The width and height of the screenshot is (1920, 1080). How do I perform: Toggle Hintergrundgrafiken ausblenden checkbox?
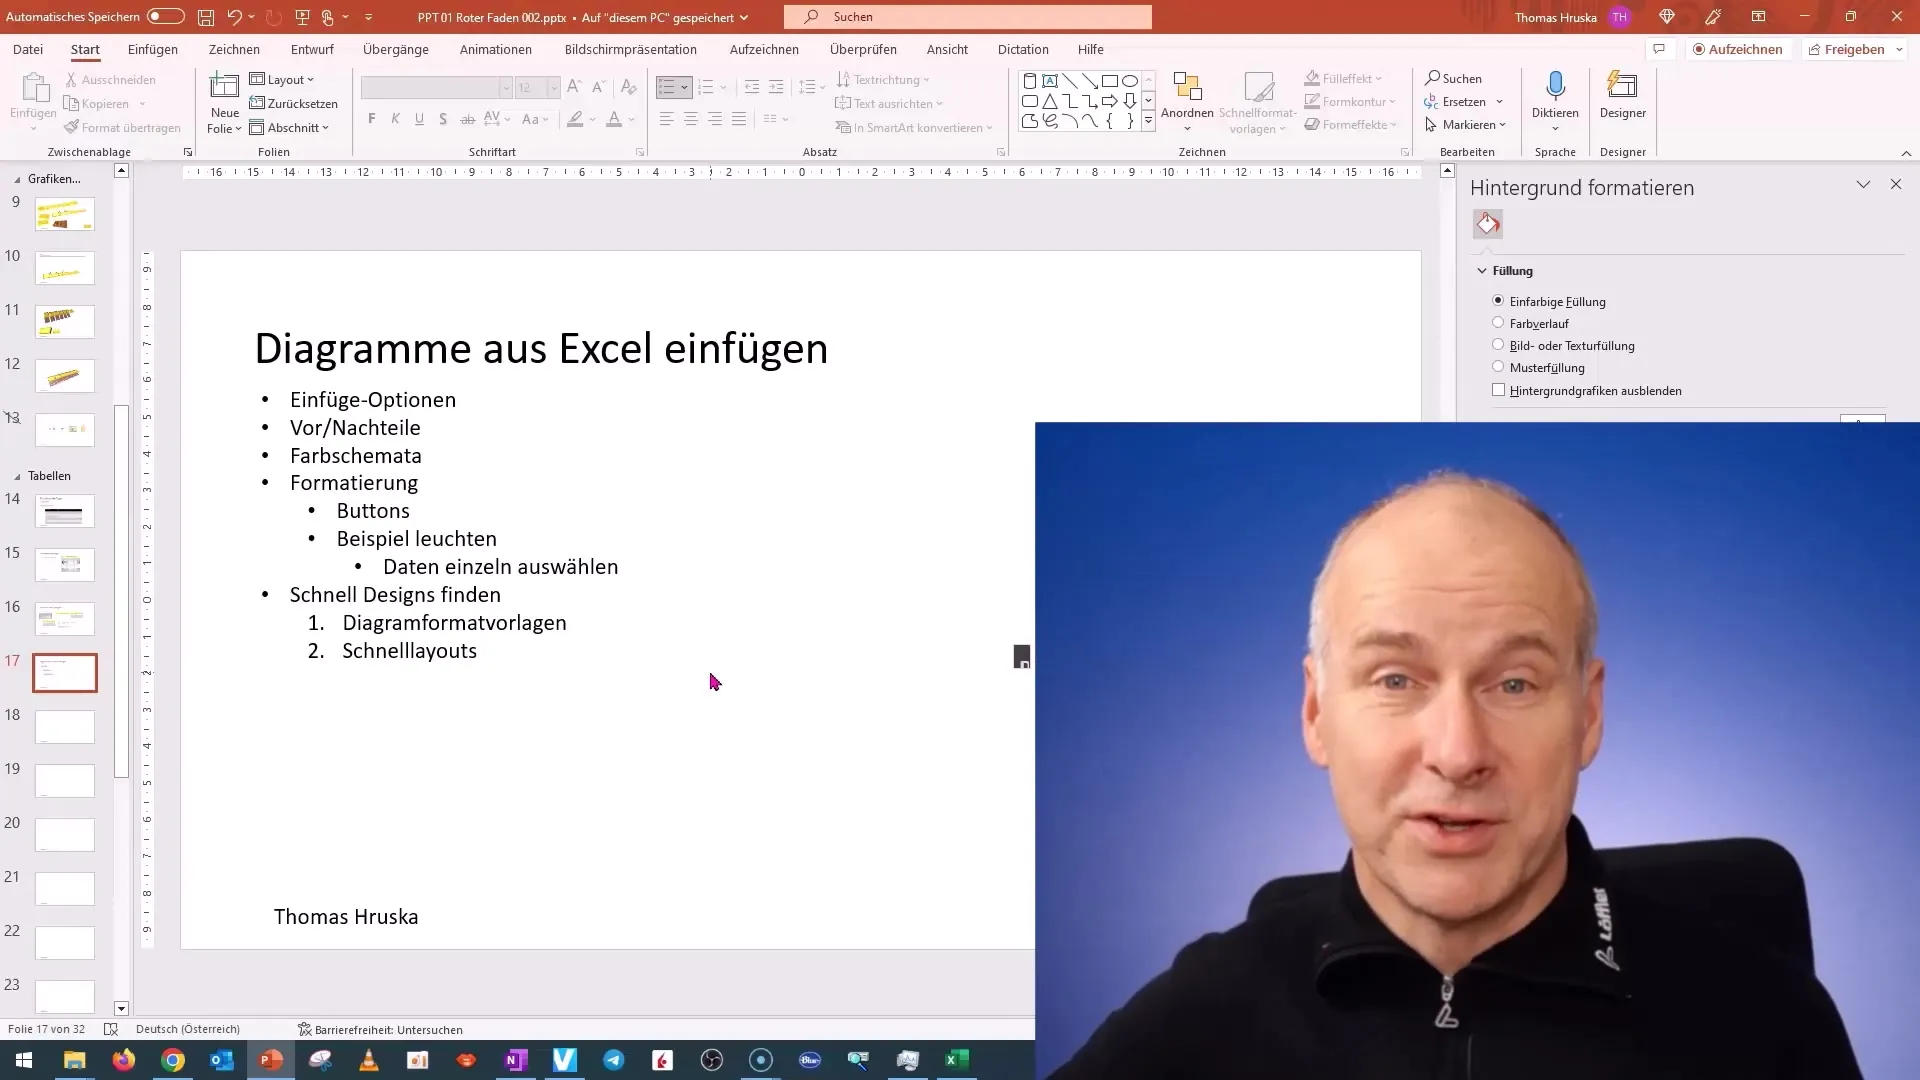(1498, 390)
